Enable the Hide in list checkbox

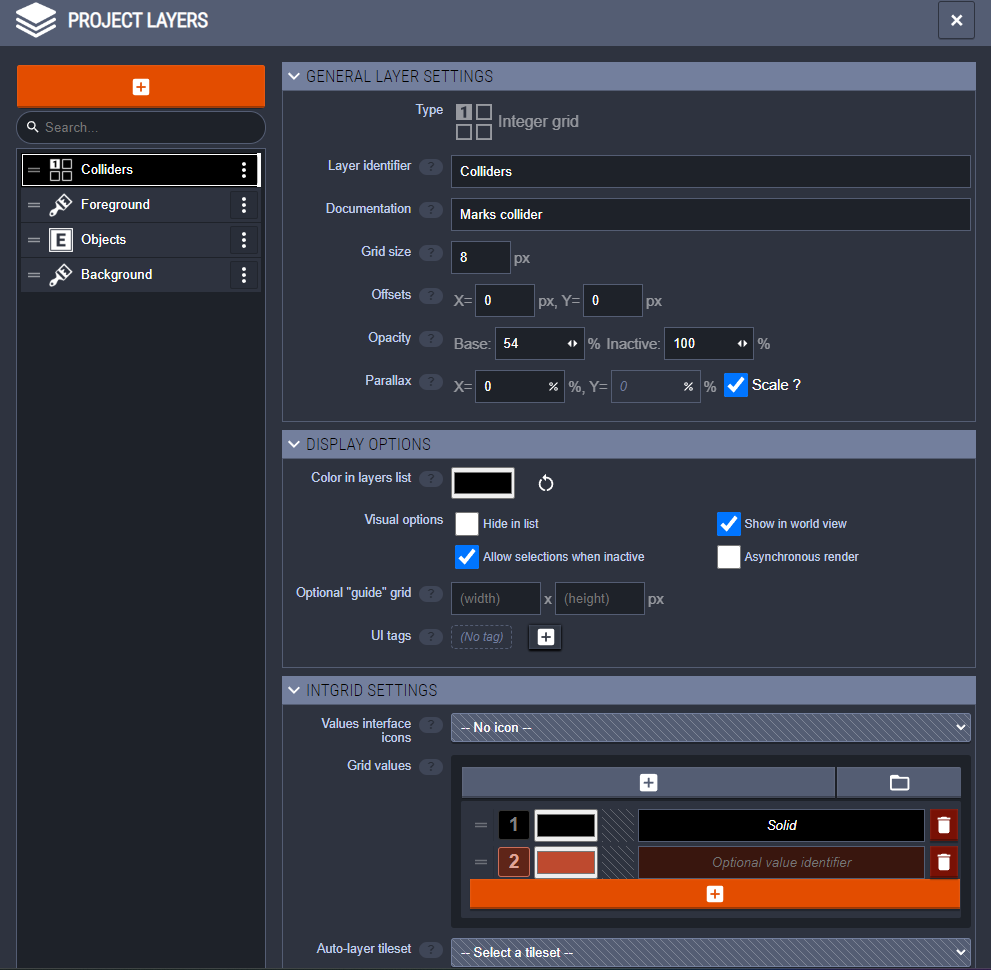(x=467, y=523)
